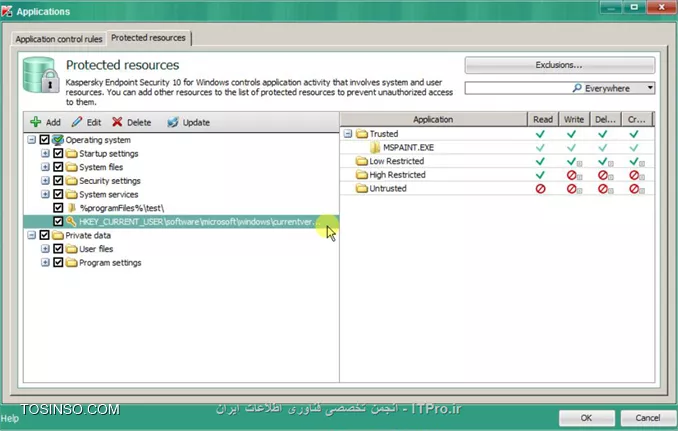This screenshot has width=678, height=431.
Task: Click the Untrusted folder icon
Action: pyautogui.click(x=361, y=188)
